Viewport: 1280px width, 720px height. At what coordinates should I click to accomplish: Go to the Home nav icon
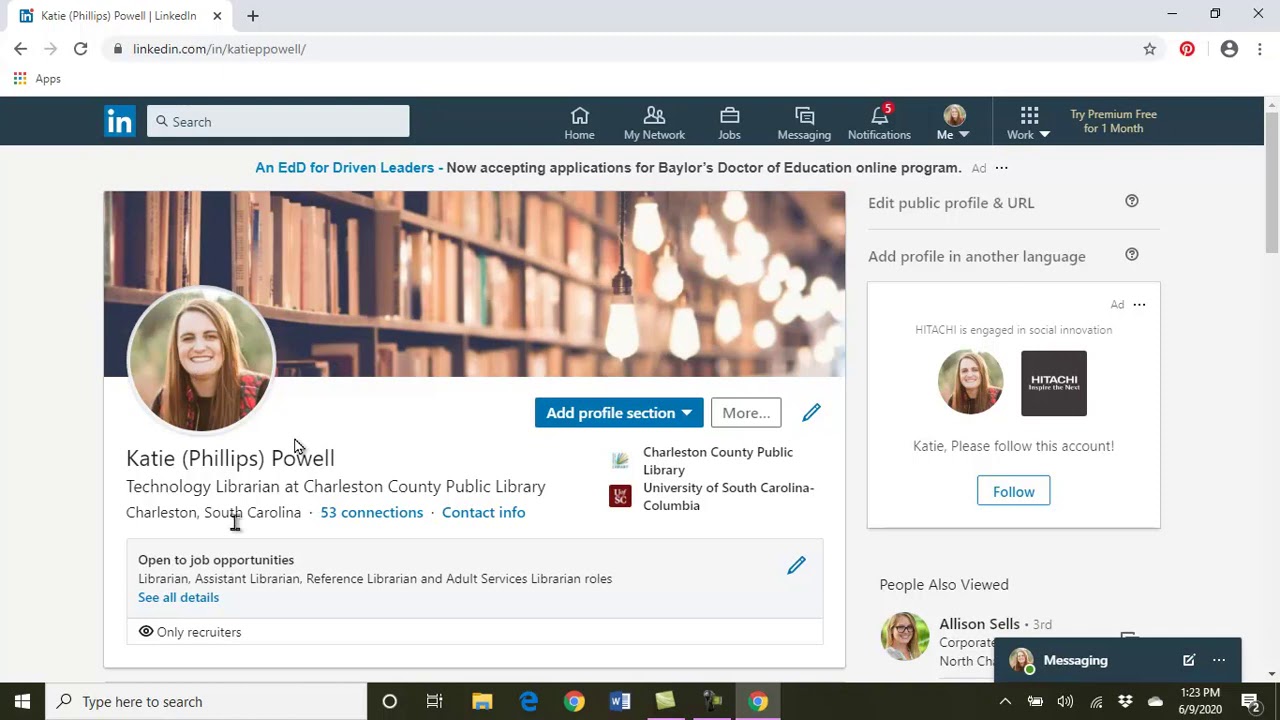tap(579, 123)
